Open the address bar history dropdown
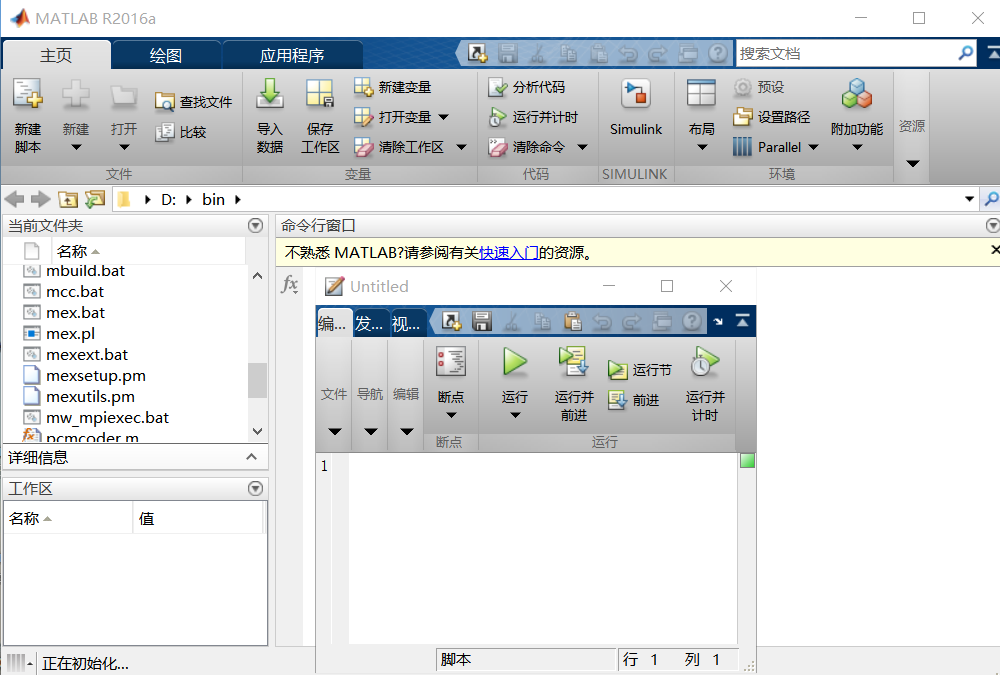 [x=969, y=199]
